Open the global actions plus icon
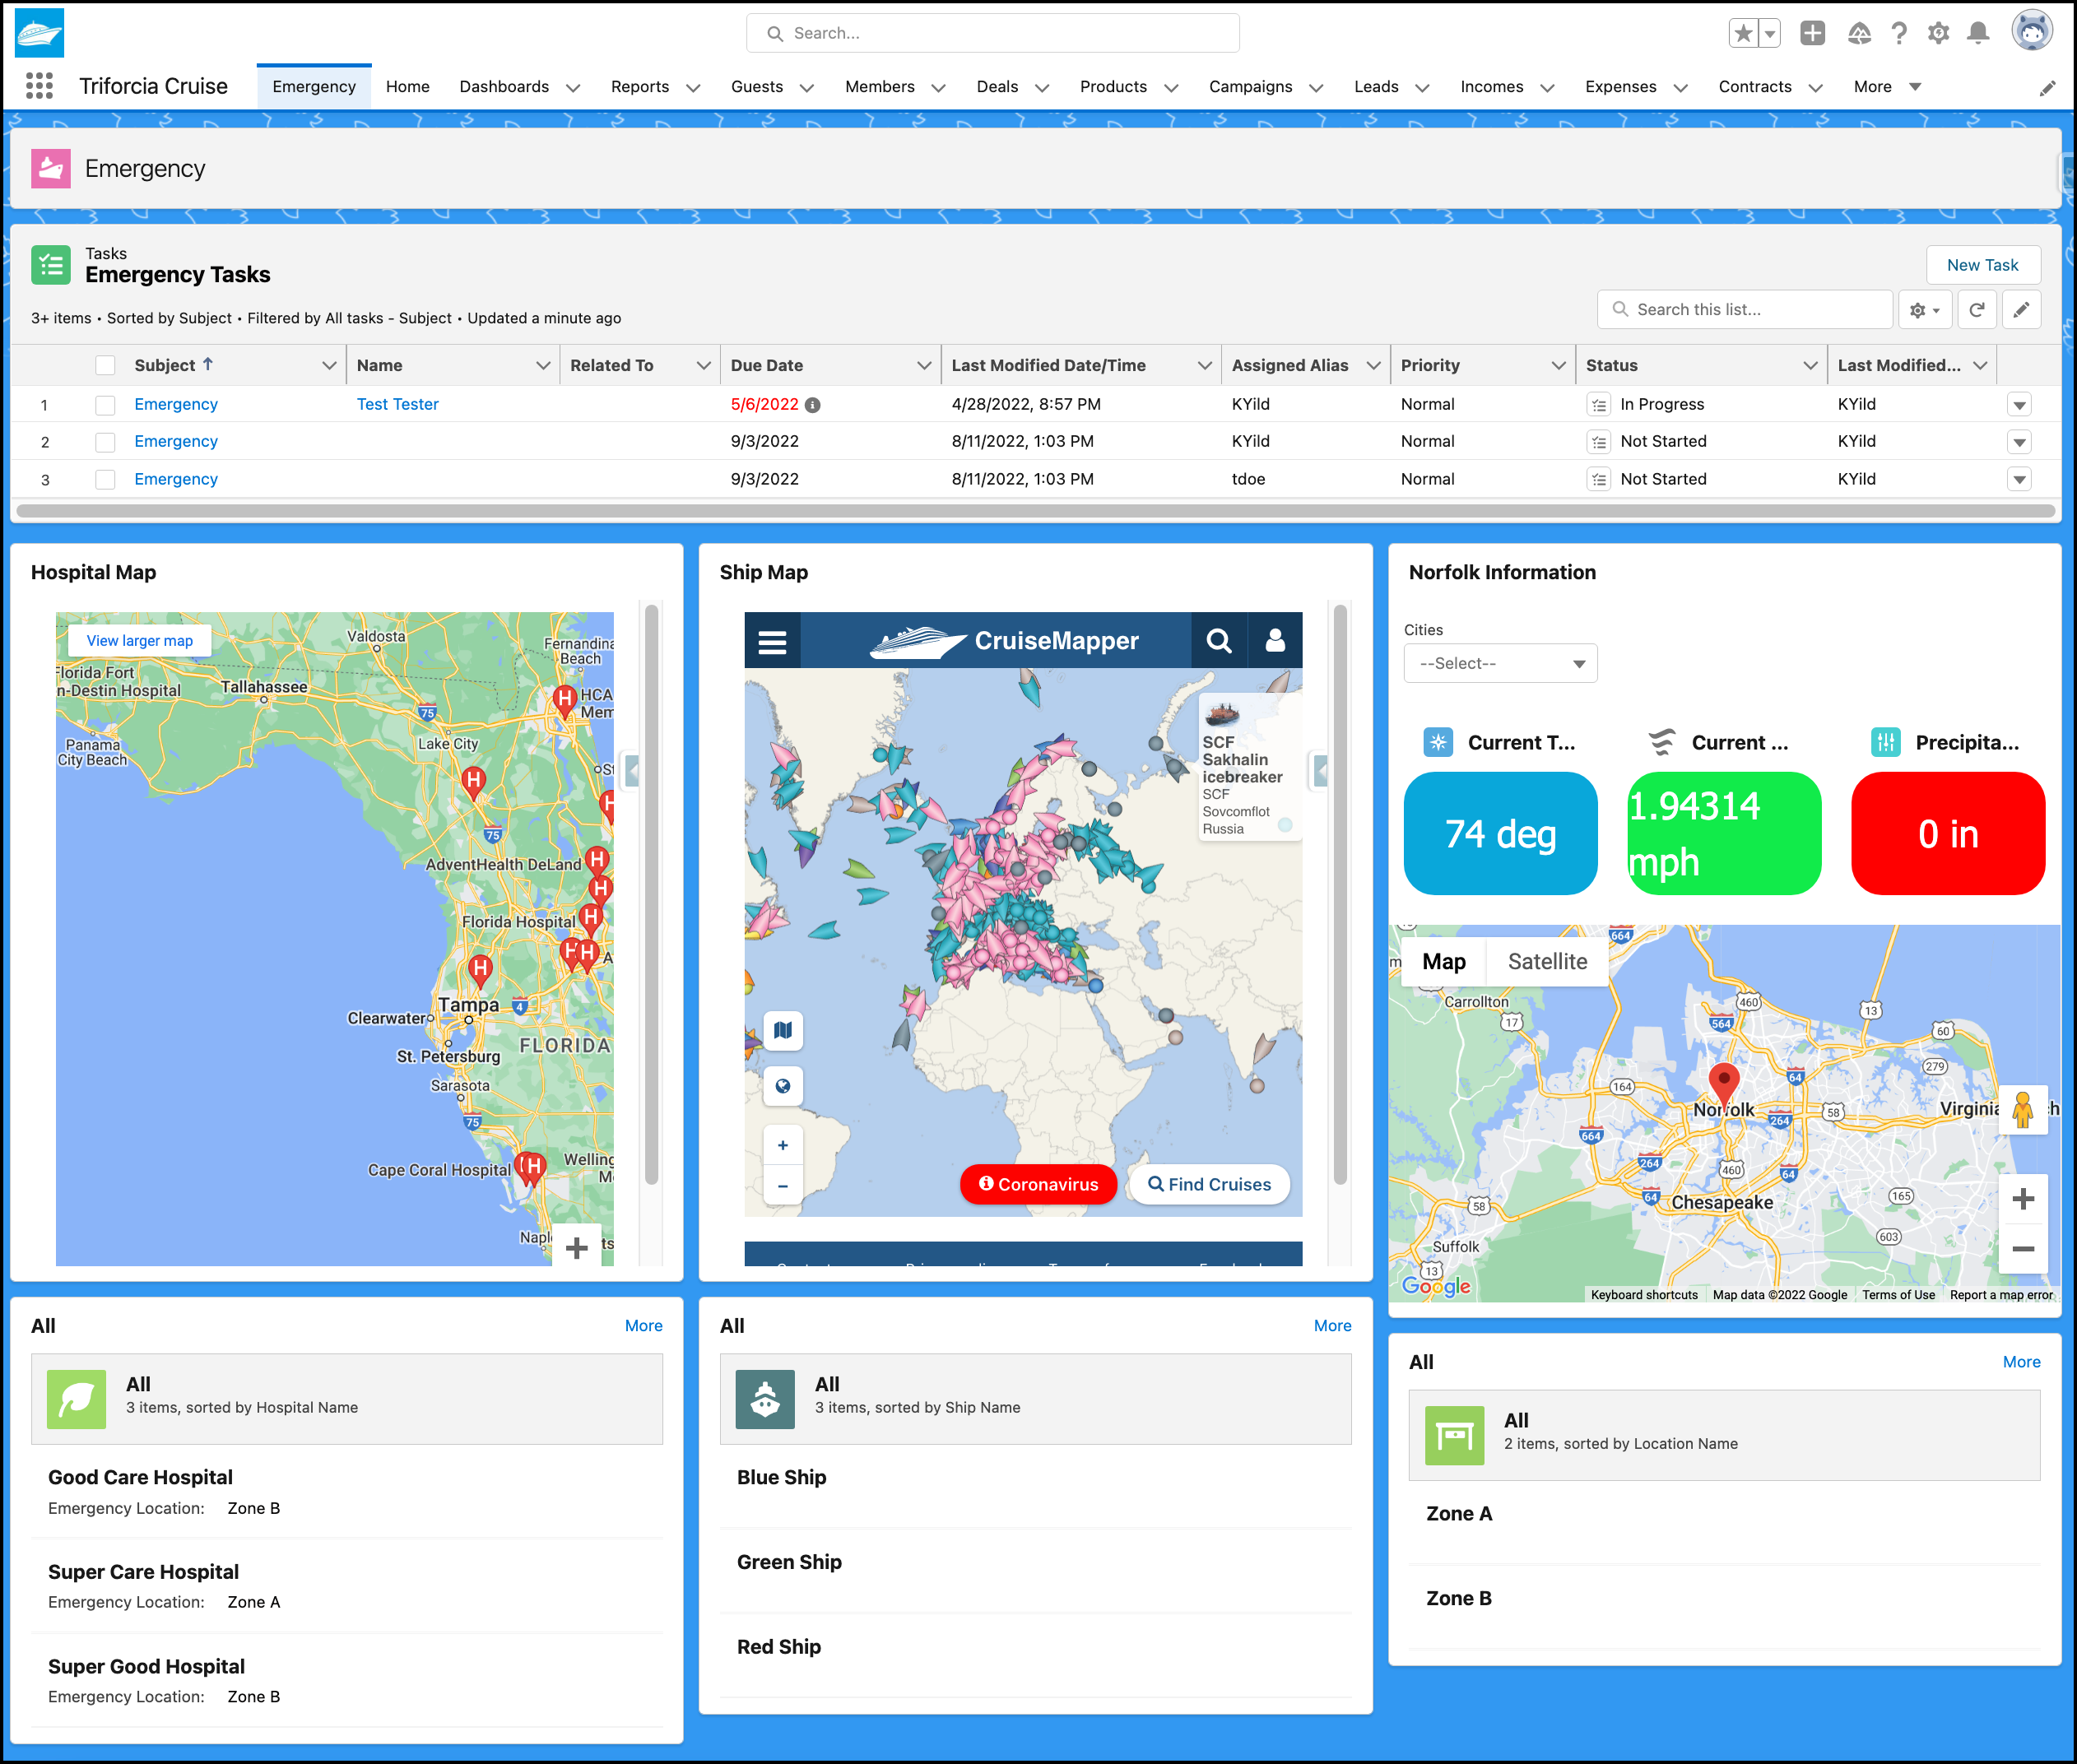This screenshot has height=1764, width=2077. pyautogui.click(x=1812, y=33)
